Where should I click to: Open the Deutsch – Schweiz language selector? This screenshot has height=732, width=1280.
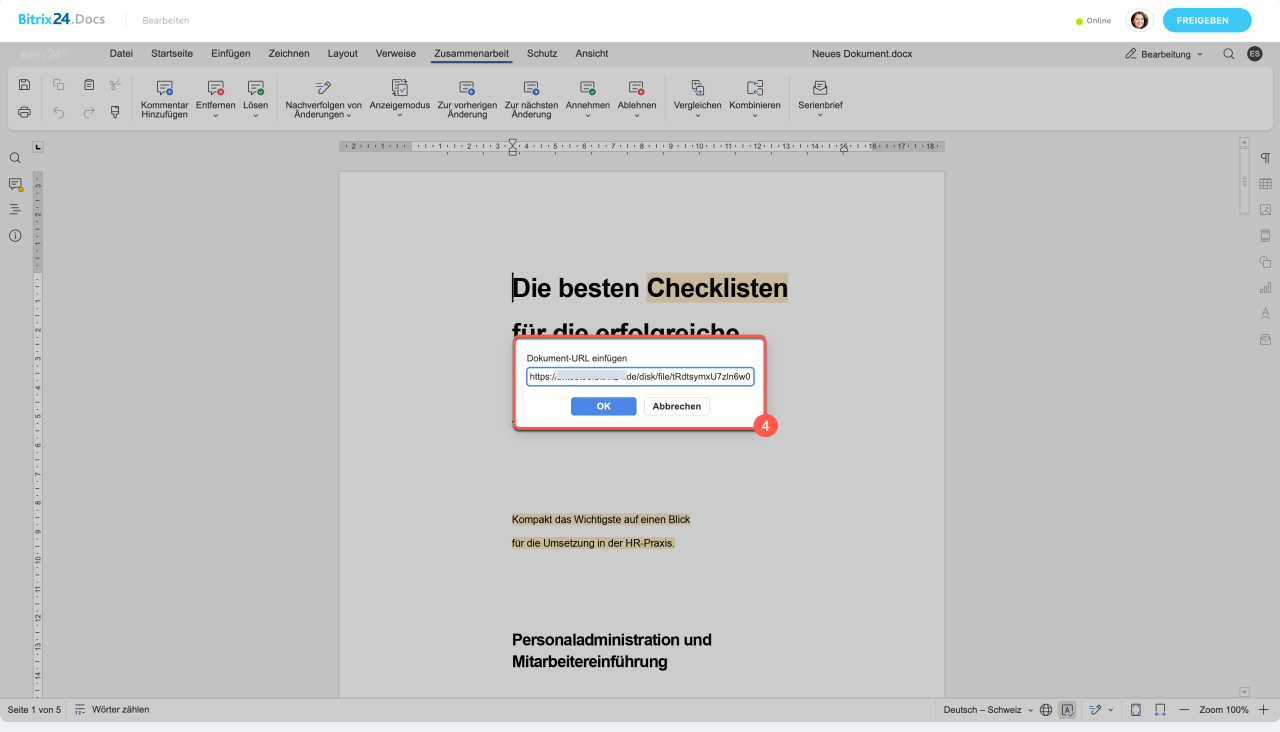pos(982,710)
